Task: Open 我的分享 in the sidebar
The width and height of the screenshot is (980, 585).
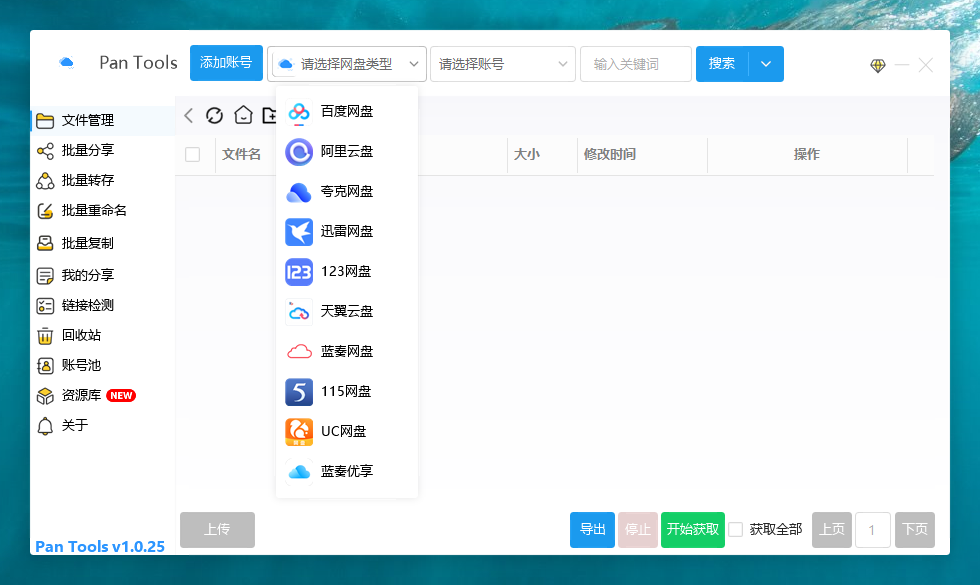Action: click(102, 275)
